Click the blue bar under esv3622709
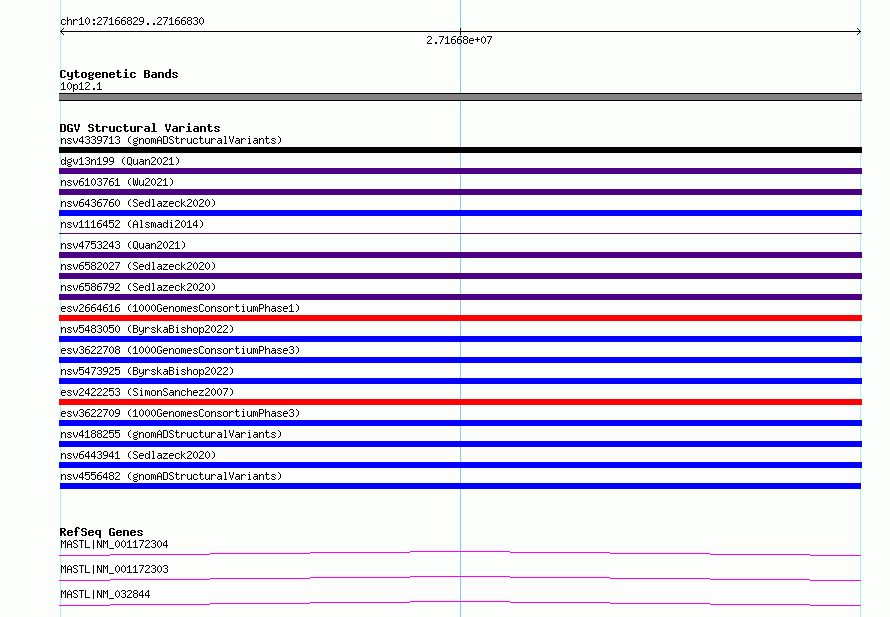 pyautogui.click(x=460, y=423)
